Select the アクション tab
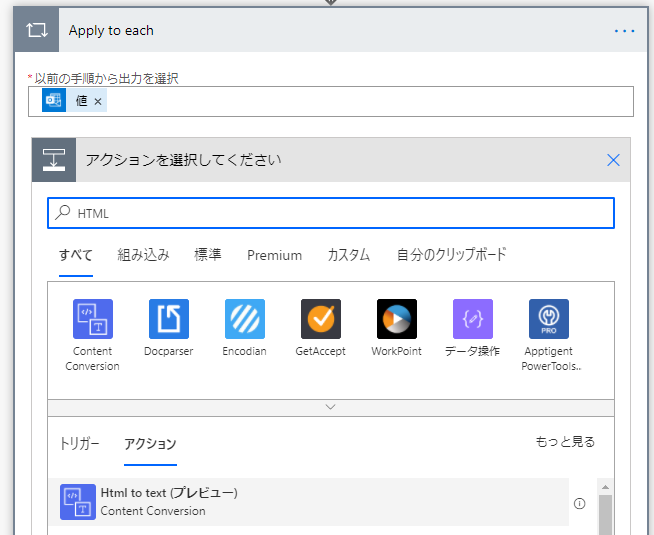Viewport: 654px width, 535px height. point(150,443)
